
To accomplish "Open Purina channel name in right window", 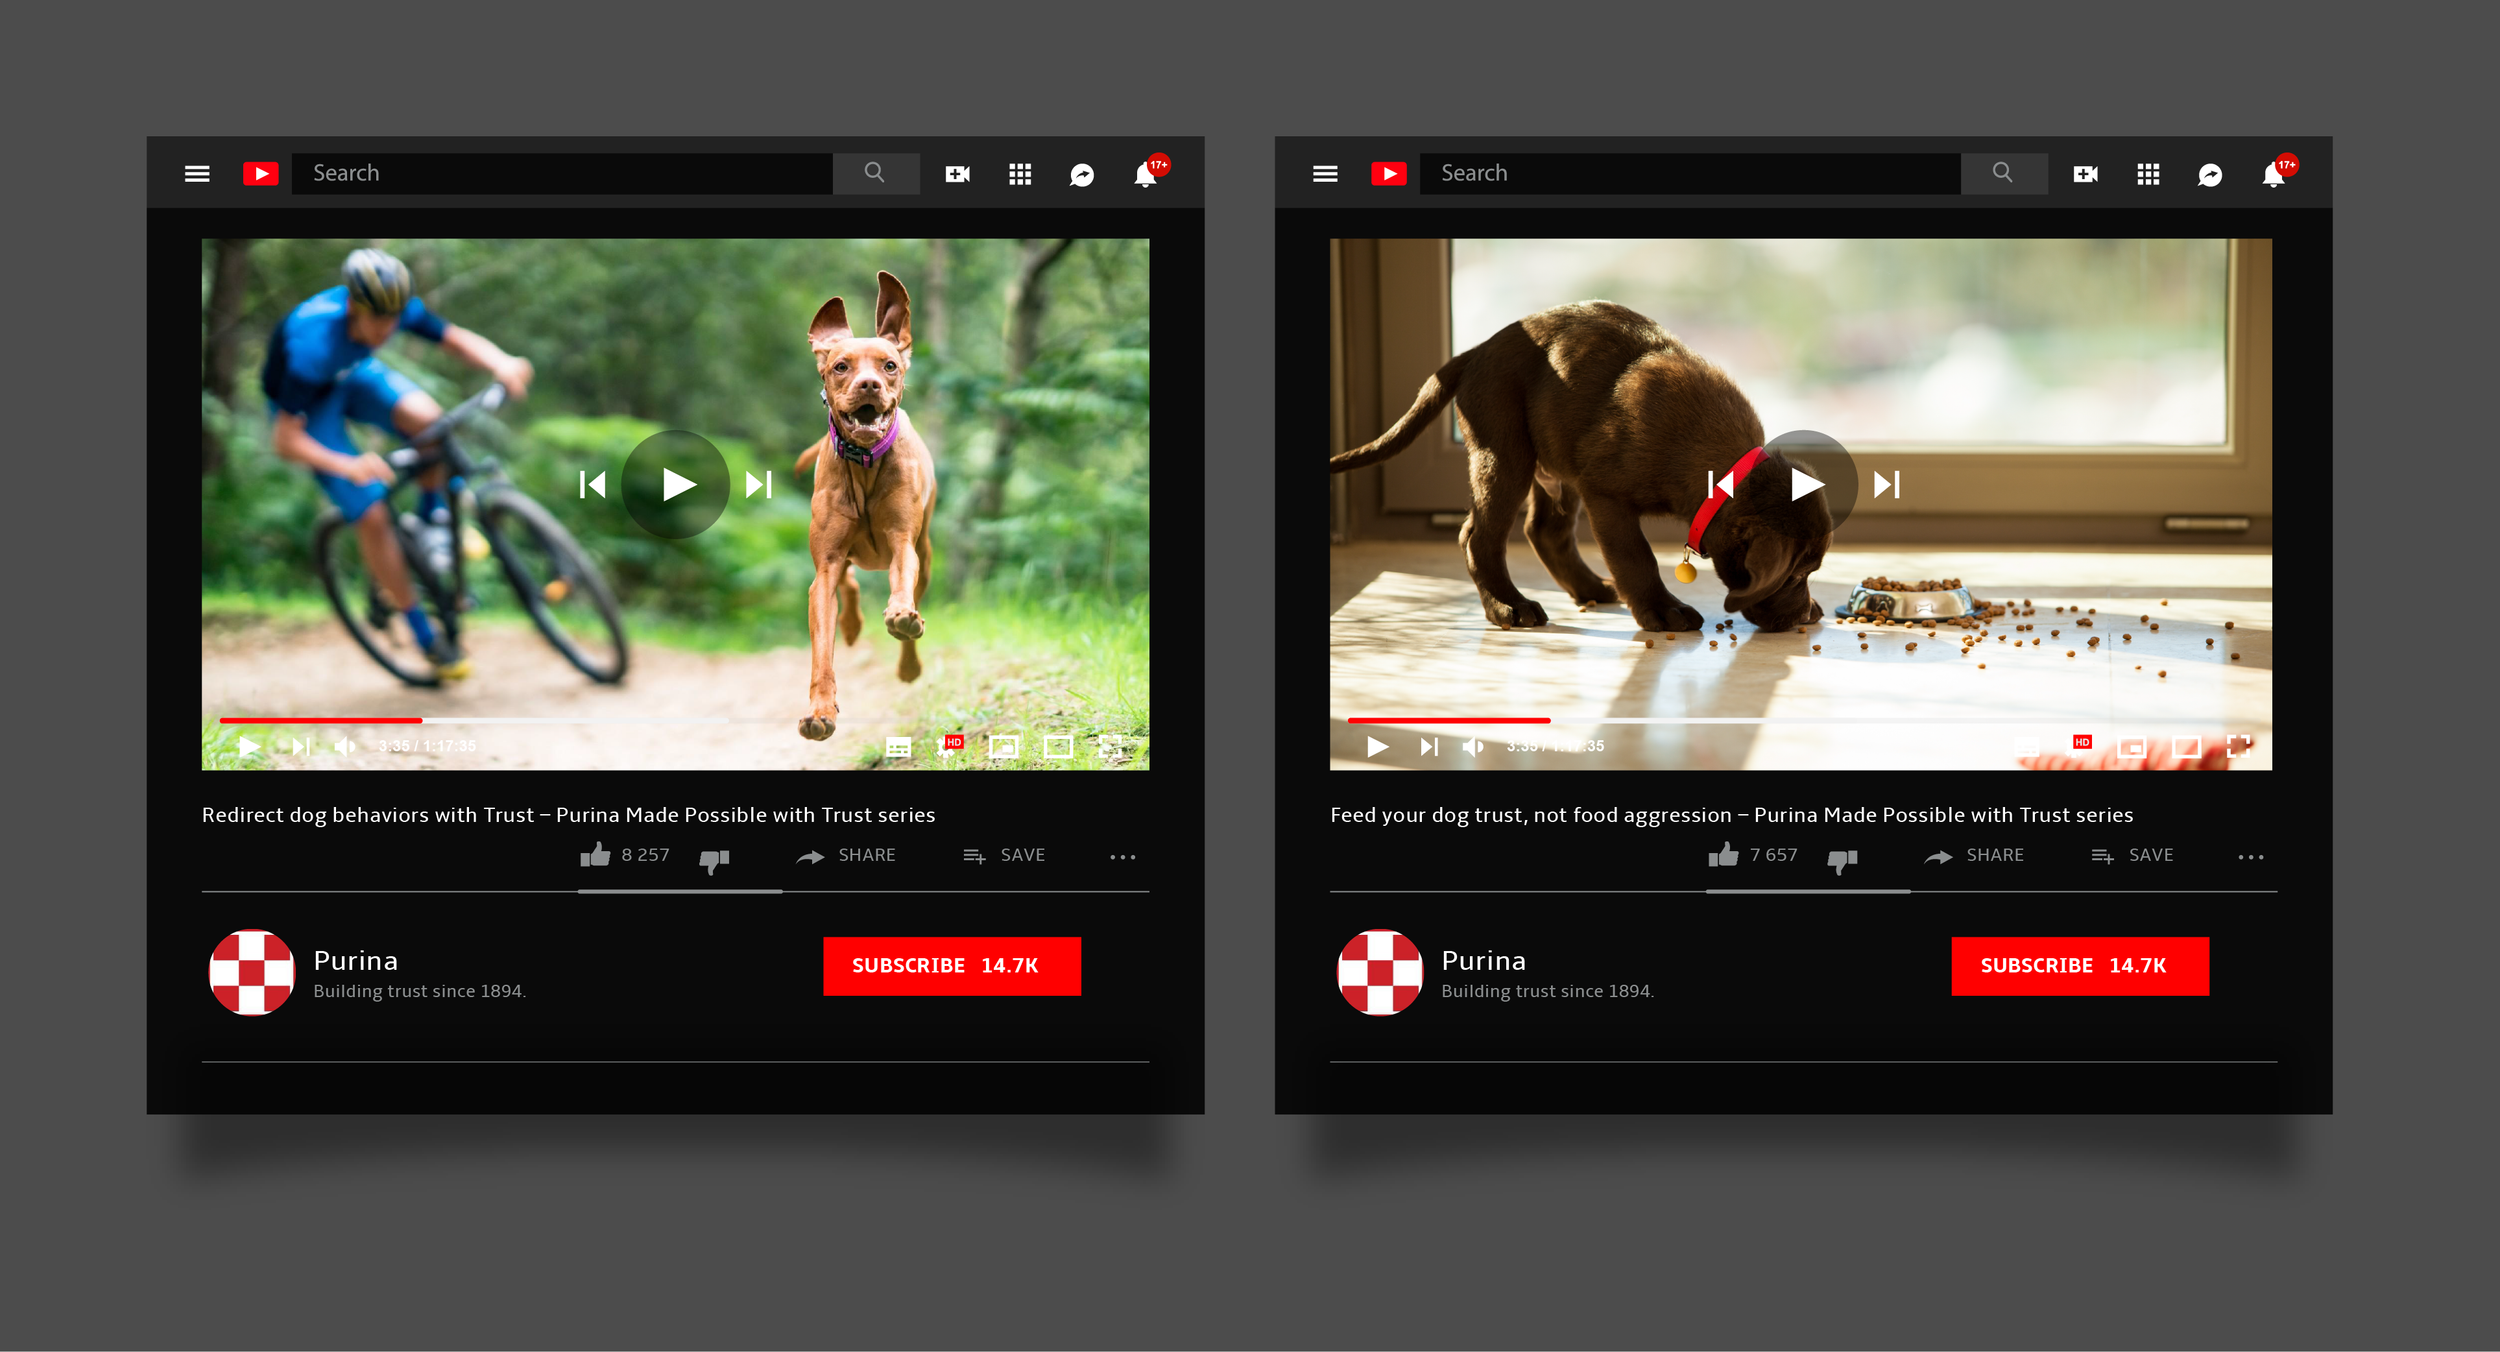I will pos(1483,961).
